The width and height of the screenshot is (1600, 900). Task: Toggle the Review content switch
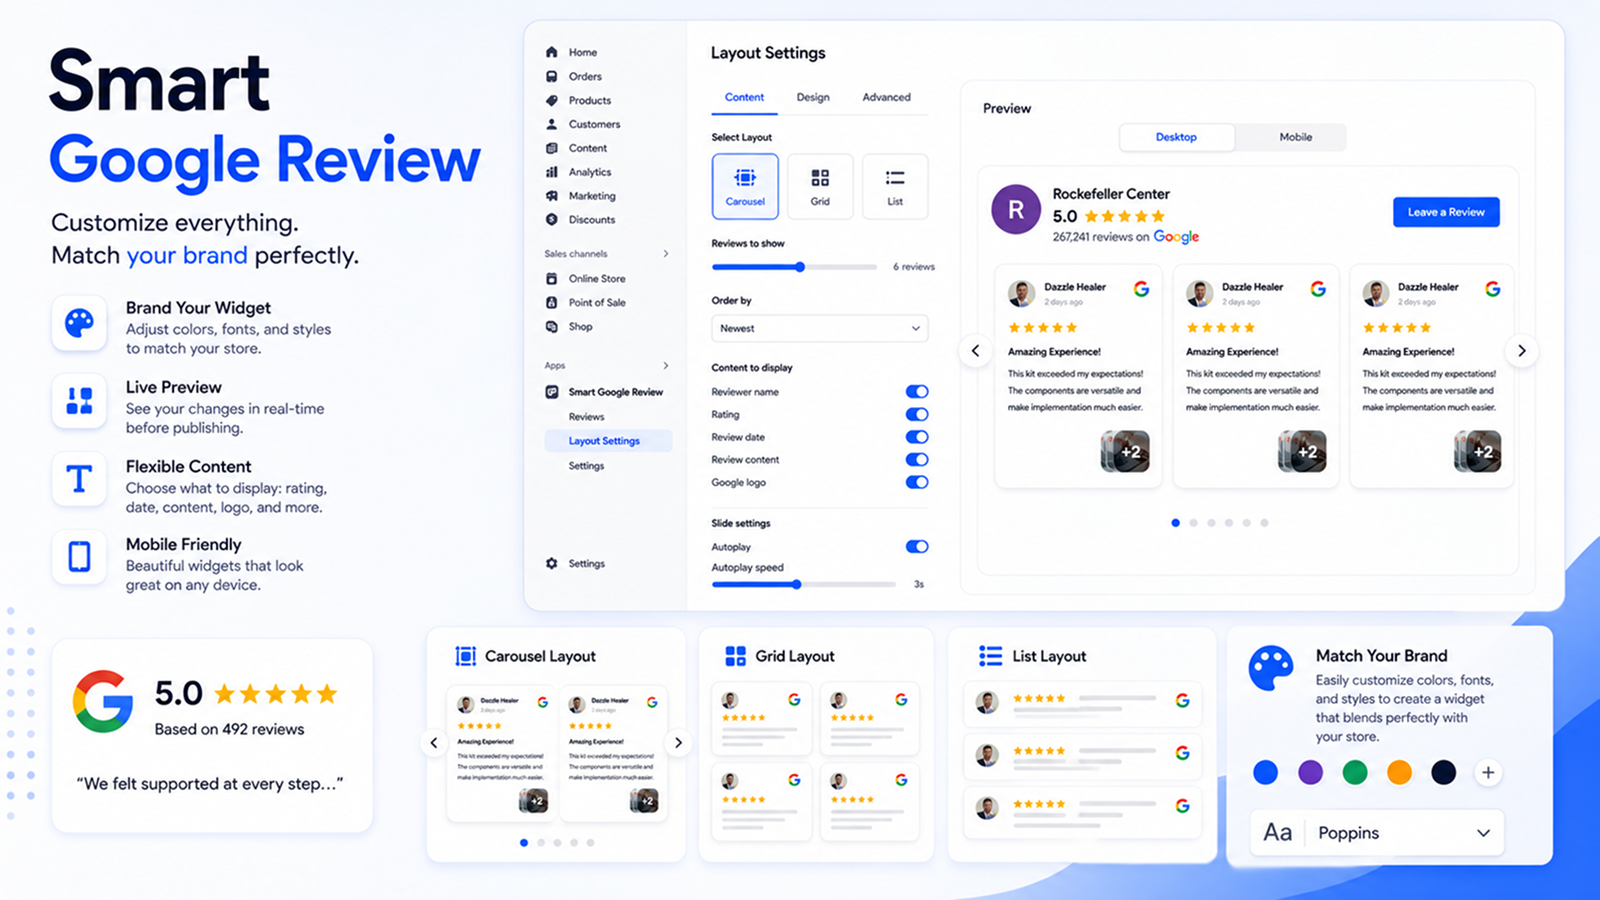coord(917,459)
